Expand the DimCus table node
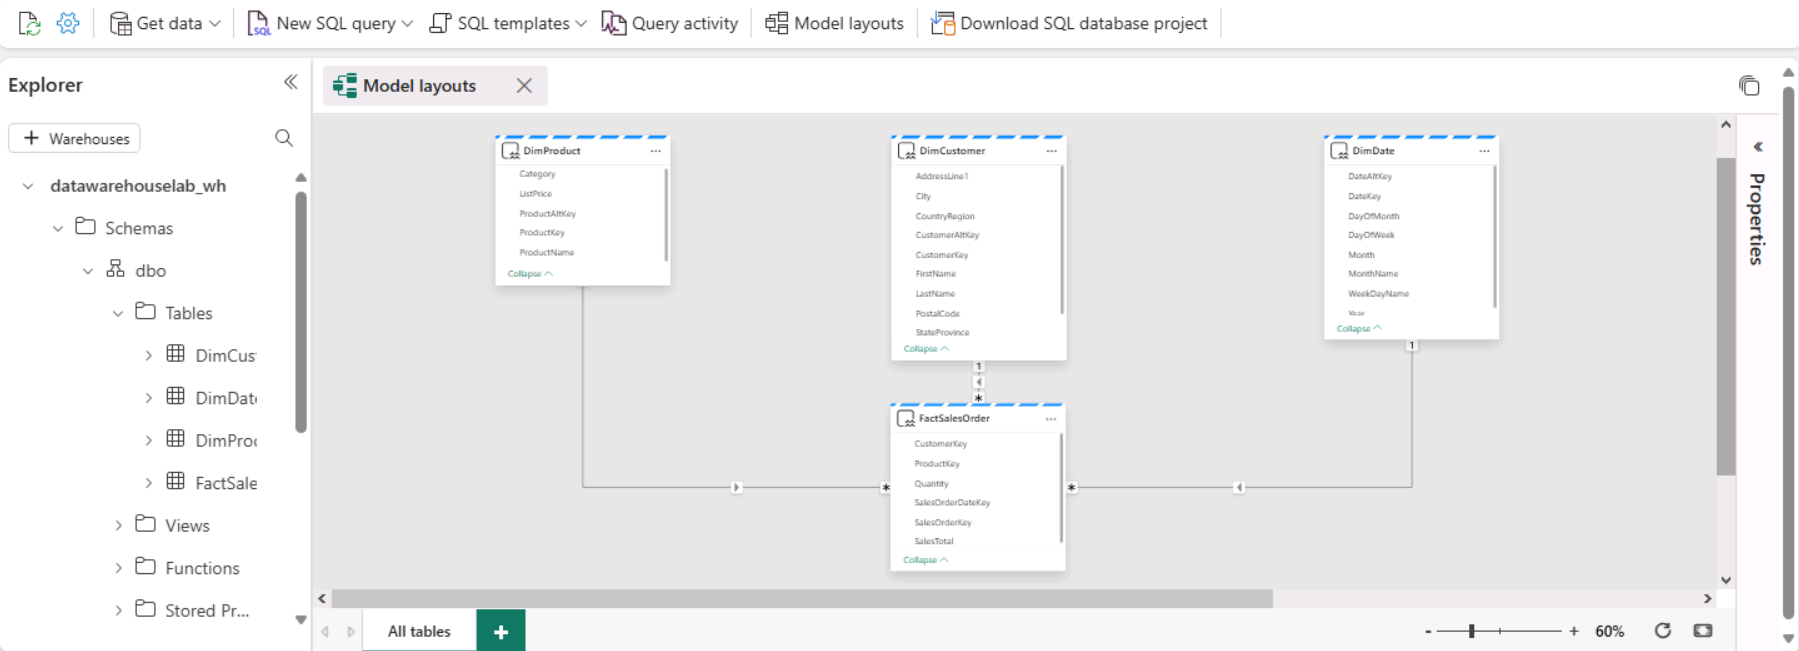 pos(149,355)
